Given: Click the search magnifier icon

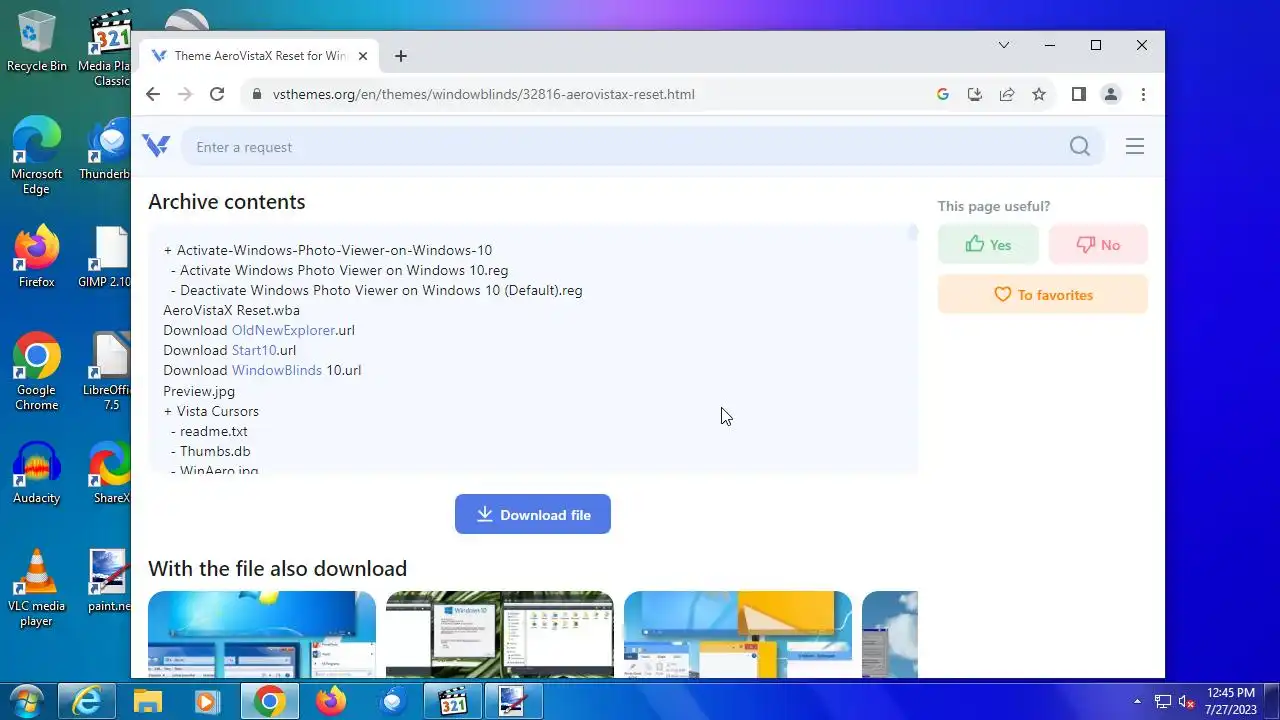Looking at the screenshot, I should click(1080, 146).
